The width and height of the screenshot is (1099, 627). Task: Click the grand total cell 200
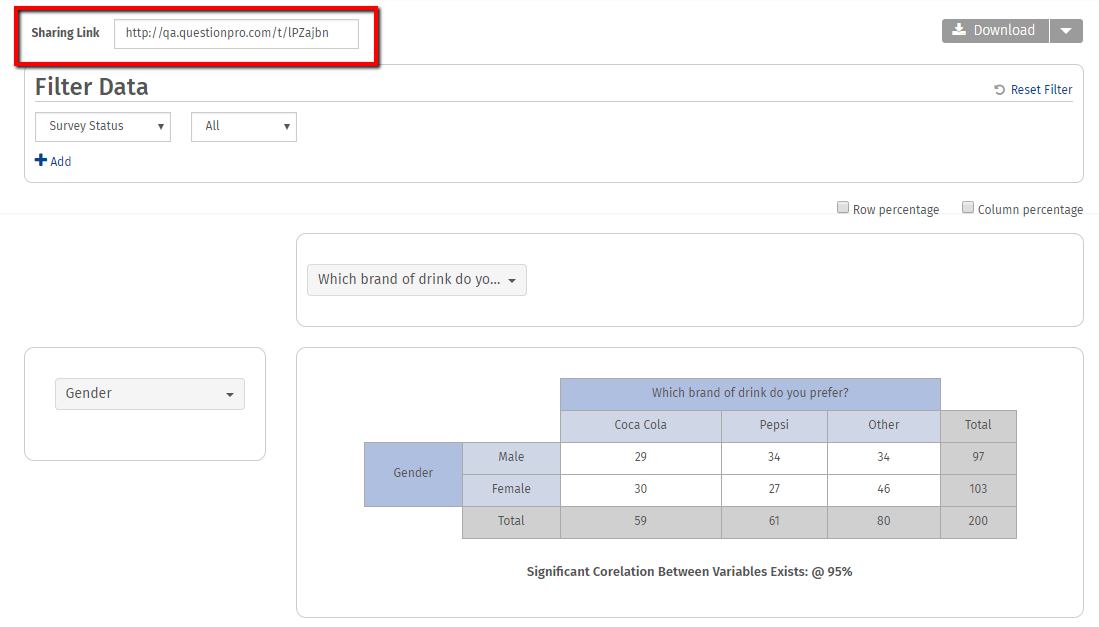click(x=978, y=522)
